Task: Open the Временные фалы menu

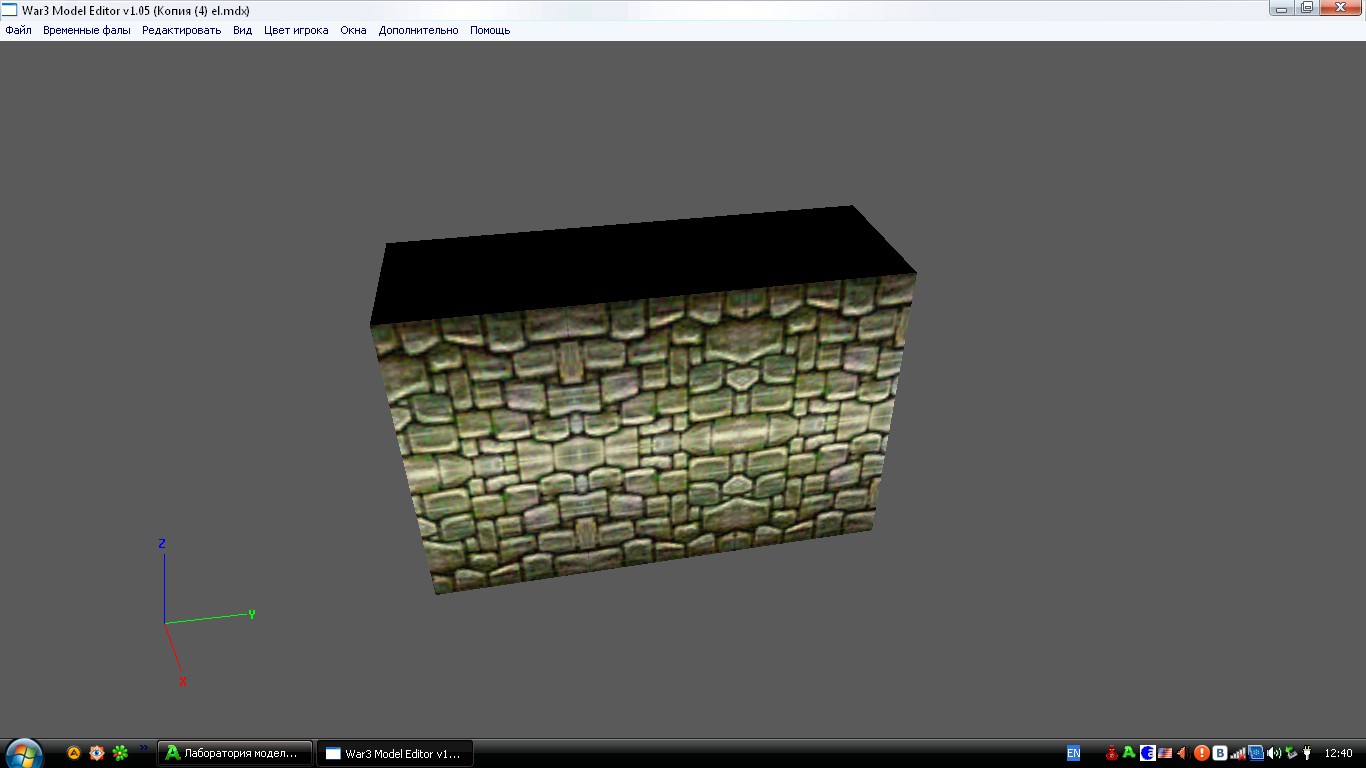Action: click(x=87, y=30)
